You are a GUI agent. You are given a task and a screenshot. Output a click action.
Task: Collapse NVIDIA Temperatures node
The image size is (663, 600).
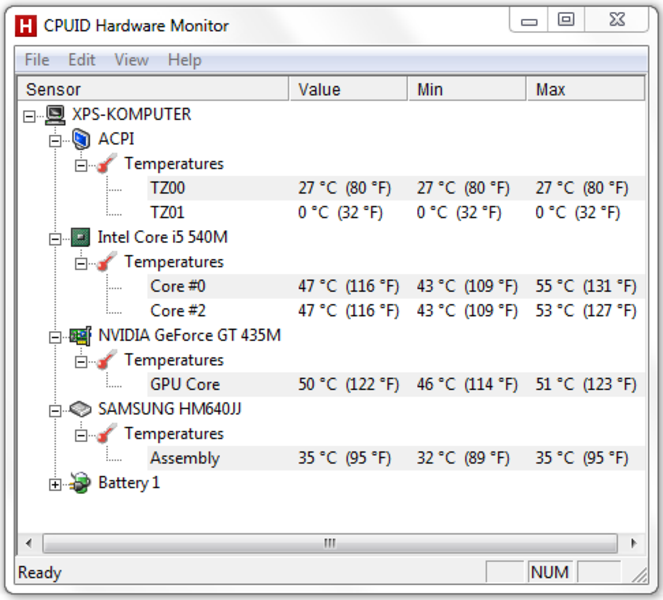[81, 362]
